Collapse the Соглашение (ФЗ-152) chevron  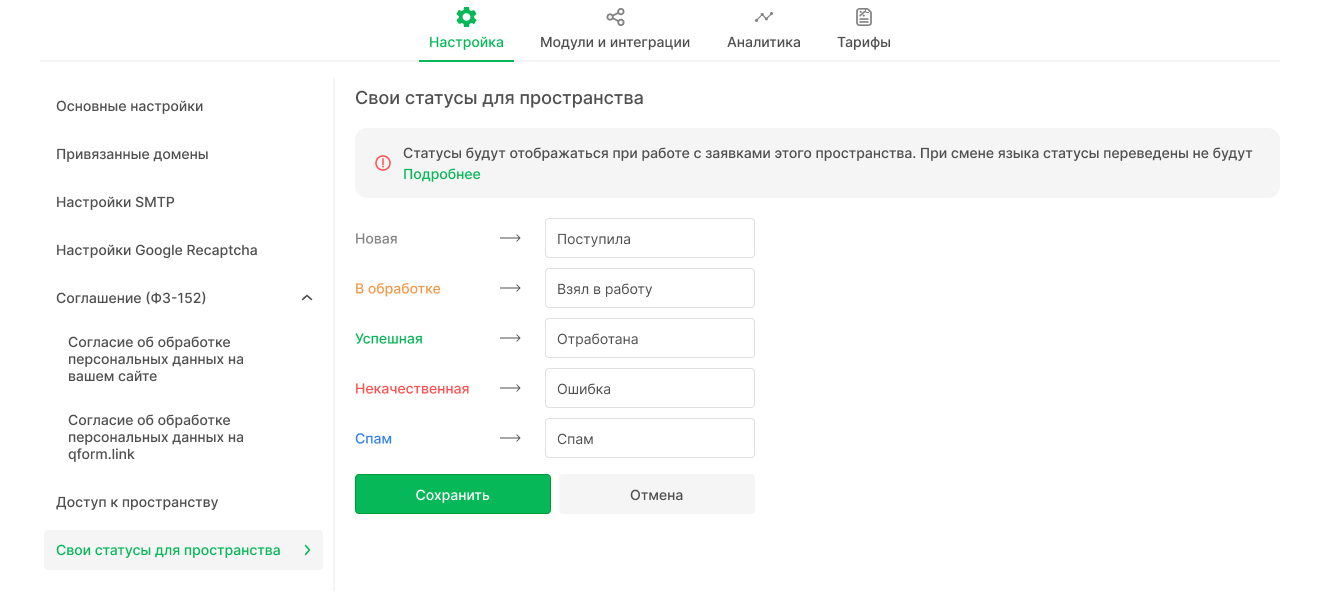(307, 298)
